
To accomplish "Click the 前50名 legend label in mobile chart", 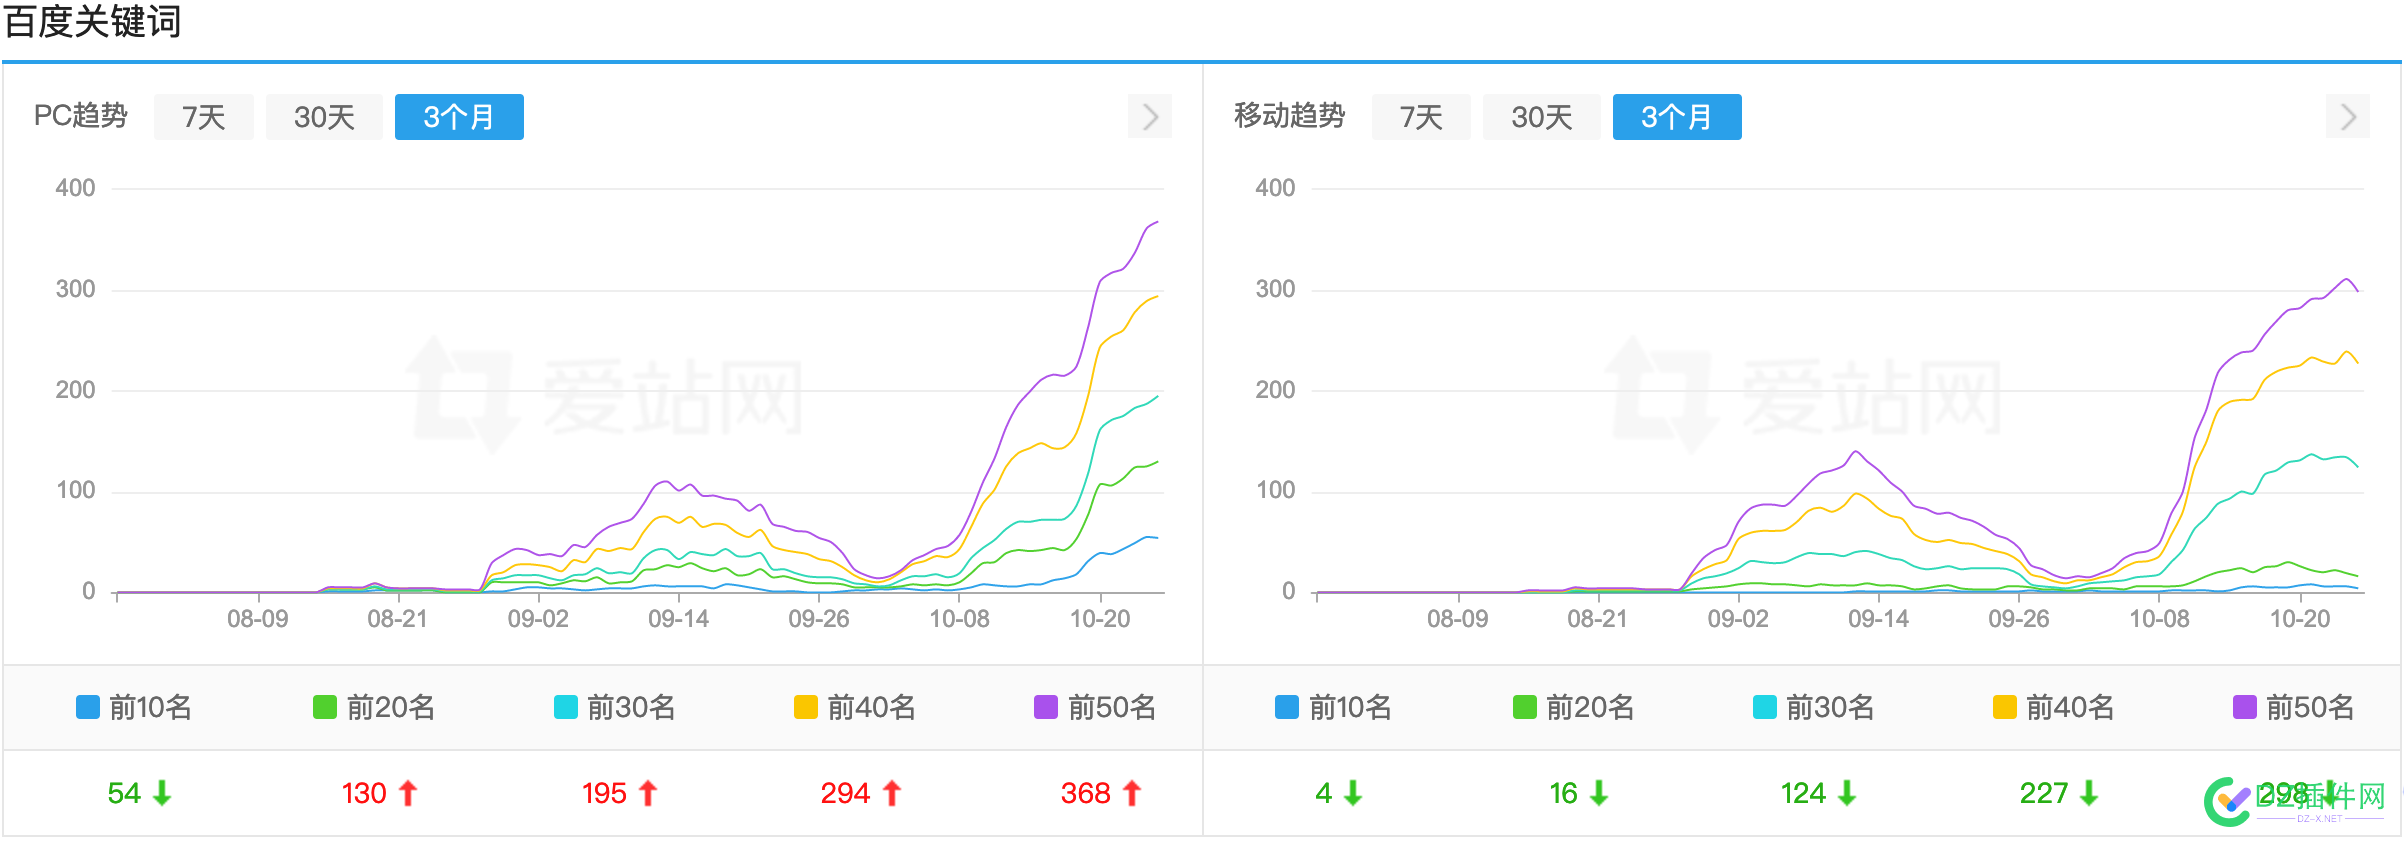I will click(x=2310, y=707).
